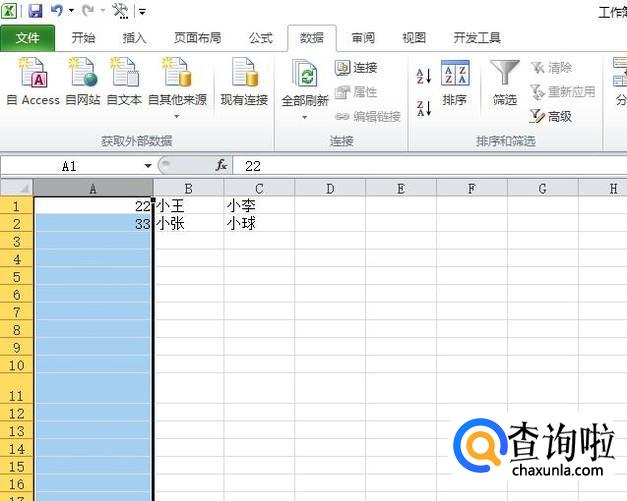Click cell B1 containing 小王
The width and height of the screenshot is (627, 501).
pyautogui.click(x=189, y=206)
